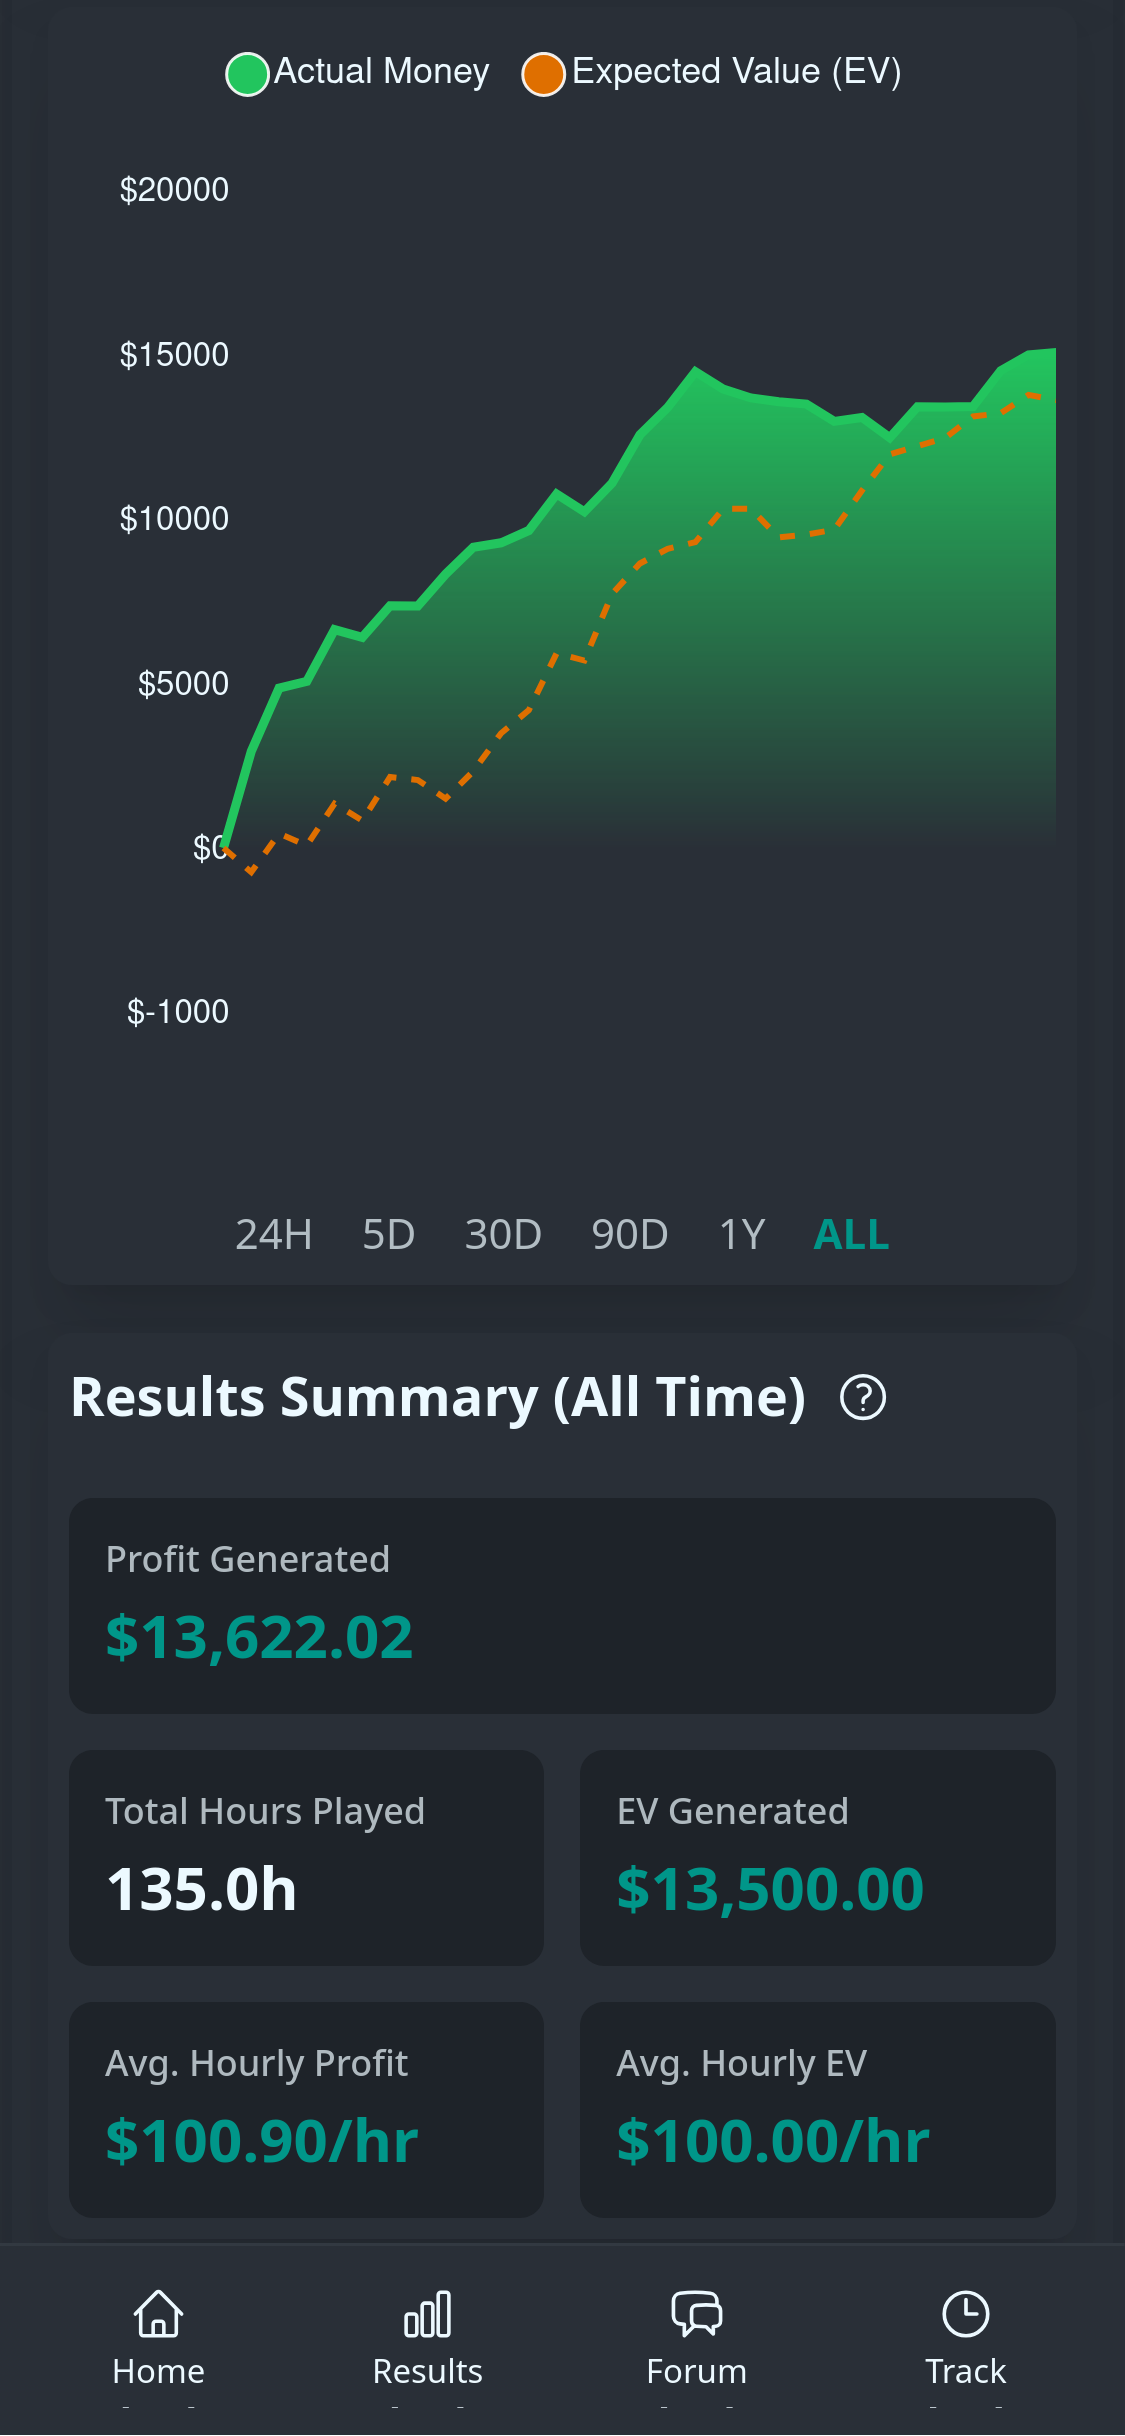Open the Avg. Hourly Profit card
Viewport: 1125px width, 2436px height.
tap(306, 2109)
